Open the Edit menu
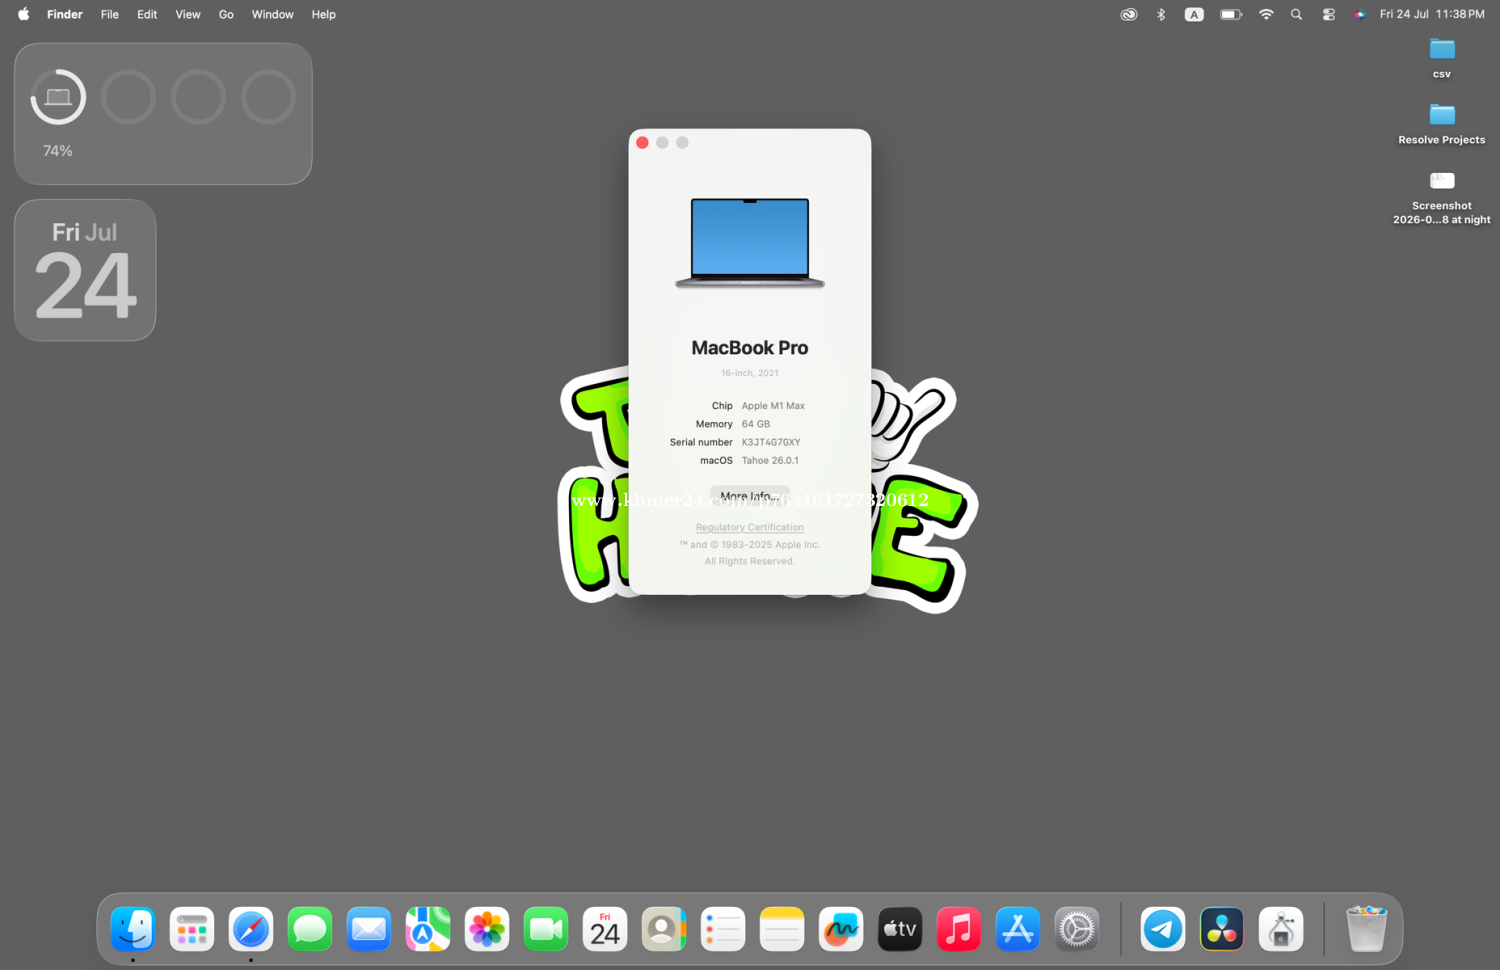The image size is (1500, 970). point(147,14)
